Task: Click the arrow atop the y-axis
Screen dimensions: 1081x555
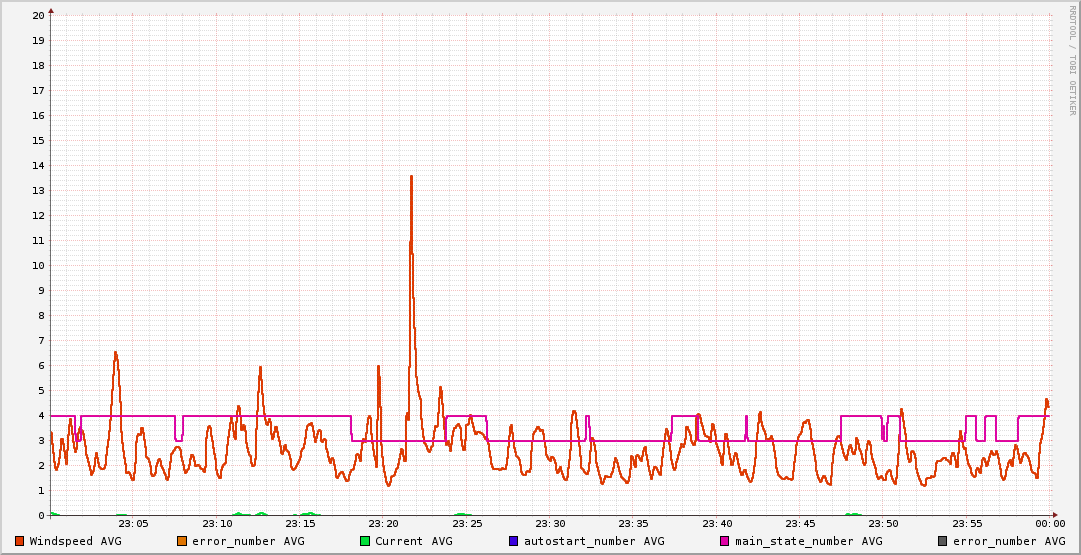Action: [x=50, y=10]
